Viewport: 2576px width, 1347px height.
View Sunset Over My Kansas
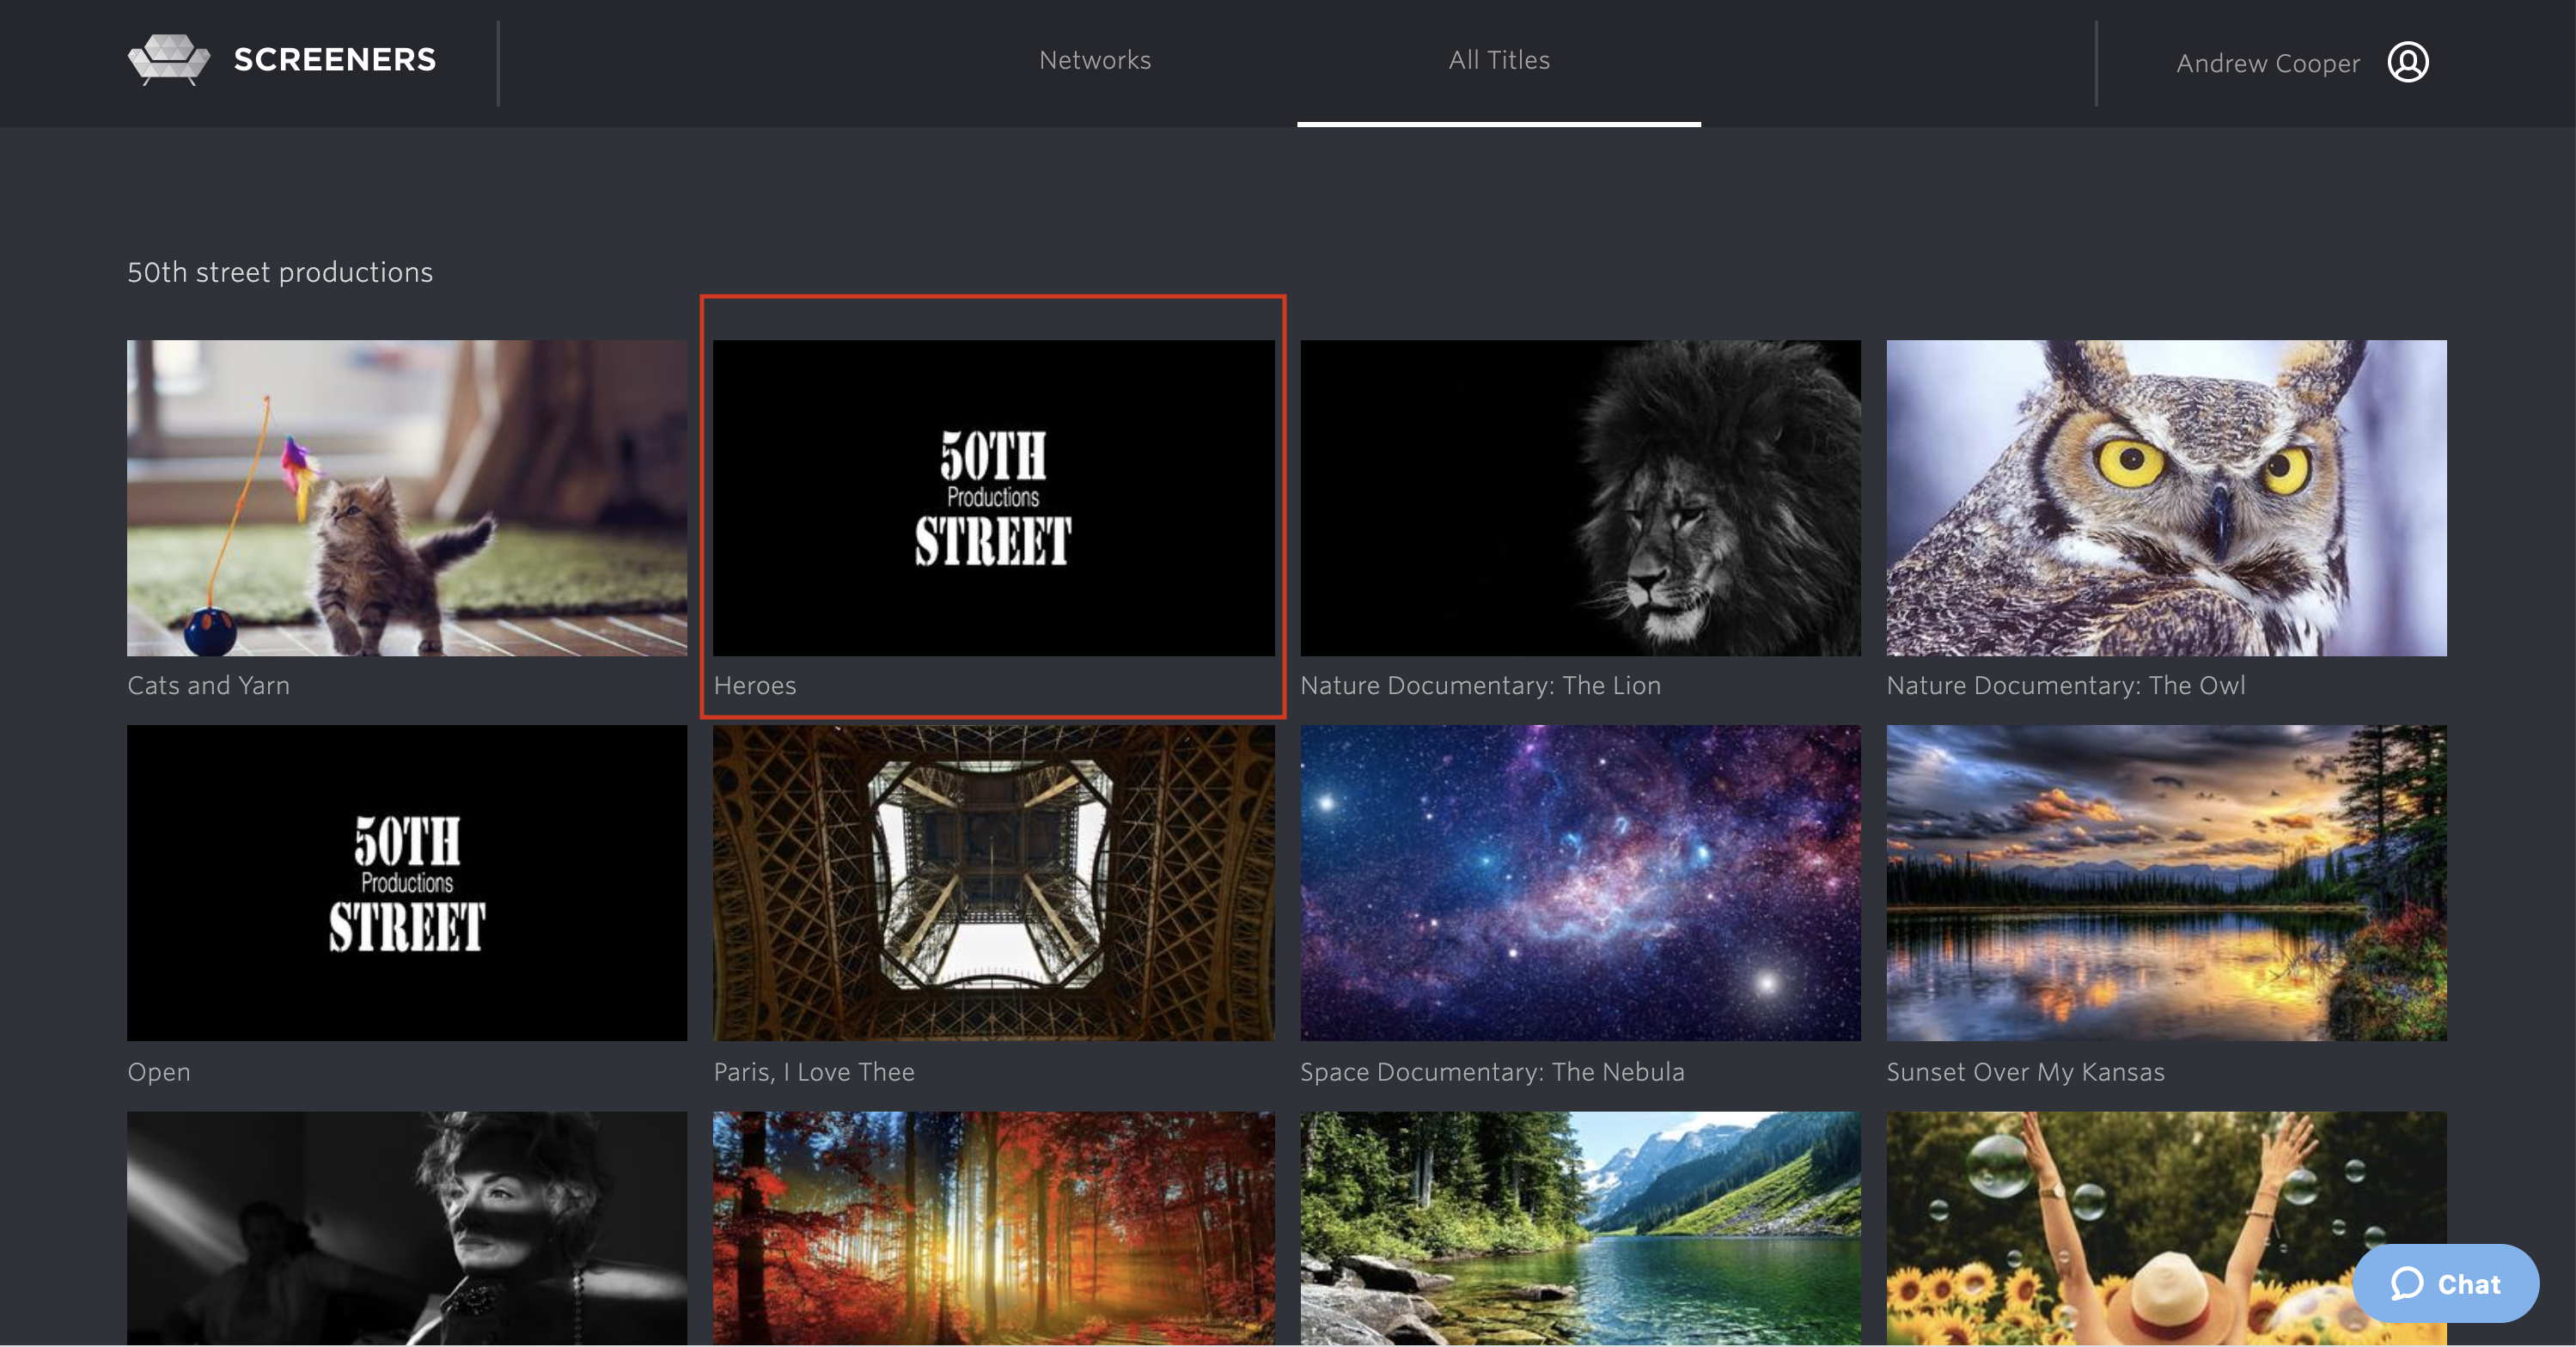pyautogui.click(x=2166, y=884)
